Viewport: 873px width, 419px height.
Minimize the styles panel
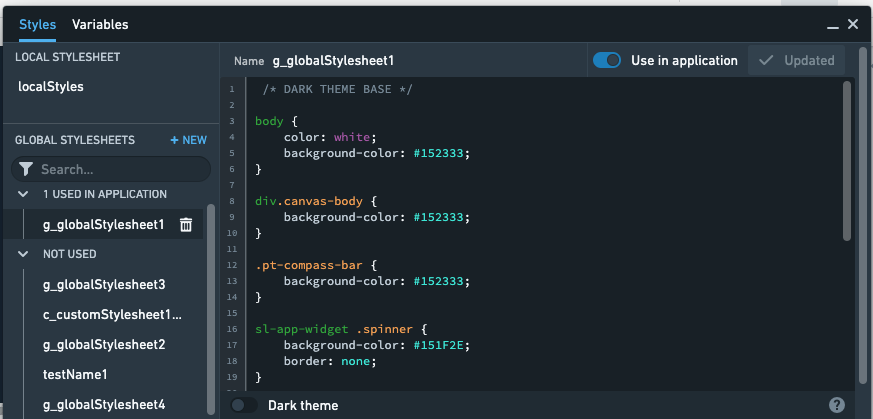pyautogui.click(x=833, y=25)
